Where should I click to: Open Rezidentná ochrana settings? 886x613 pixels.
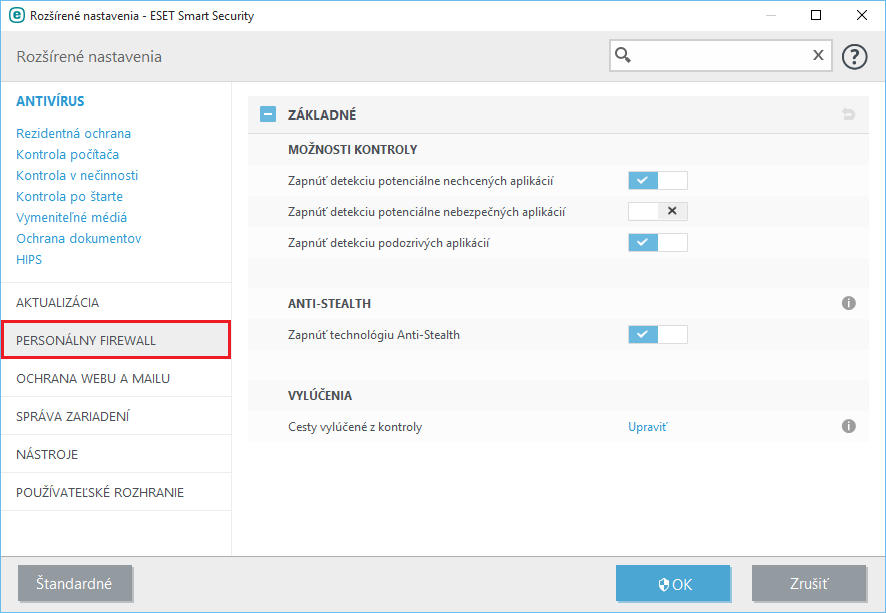73,134
